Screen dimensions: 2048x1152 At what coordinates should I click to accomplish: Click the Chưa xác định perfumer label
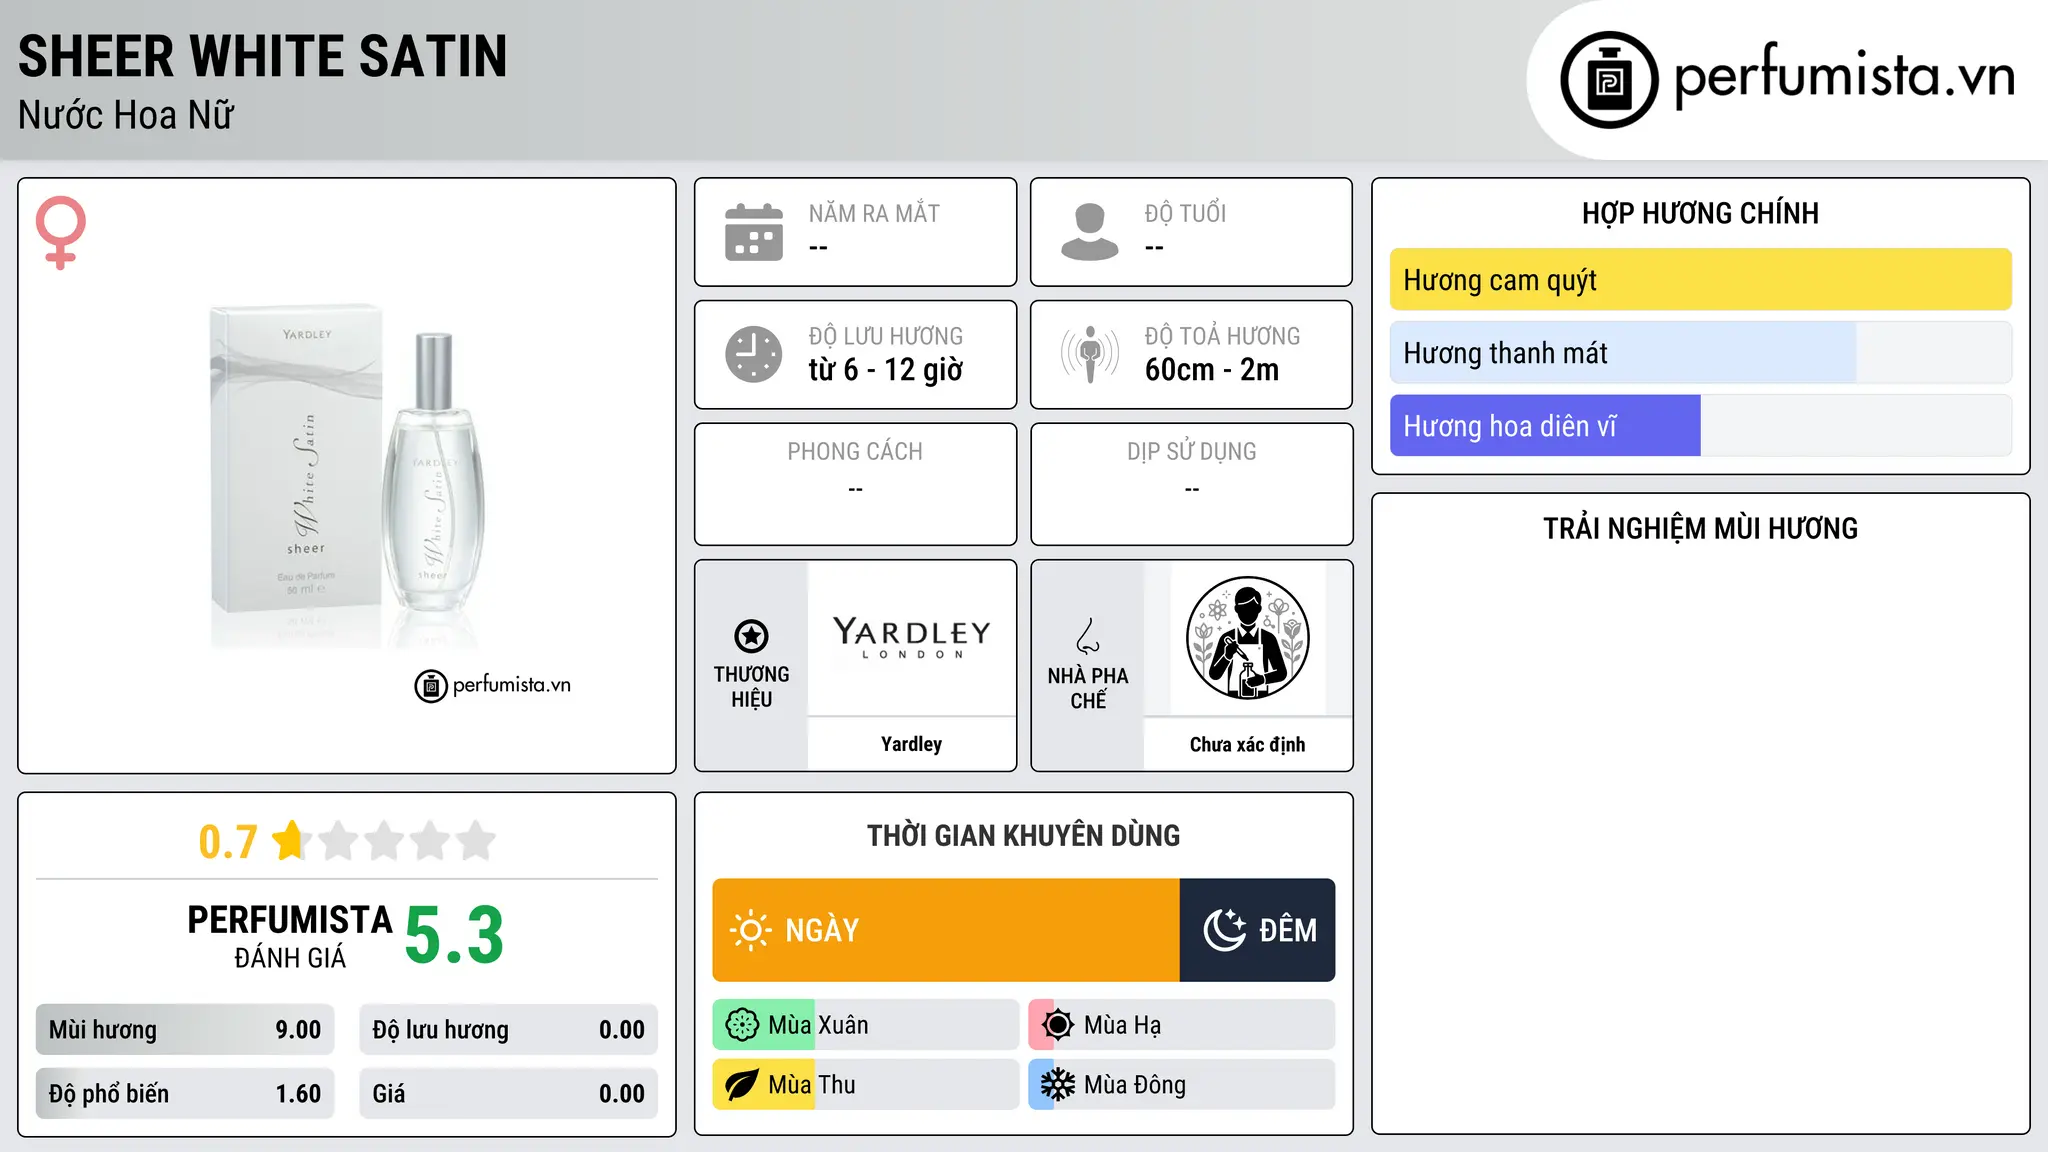pyautogui.click(x=1248, y=744)
